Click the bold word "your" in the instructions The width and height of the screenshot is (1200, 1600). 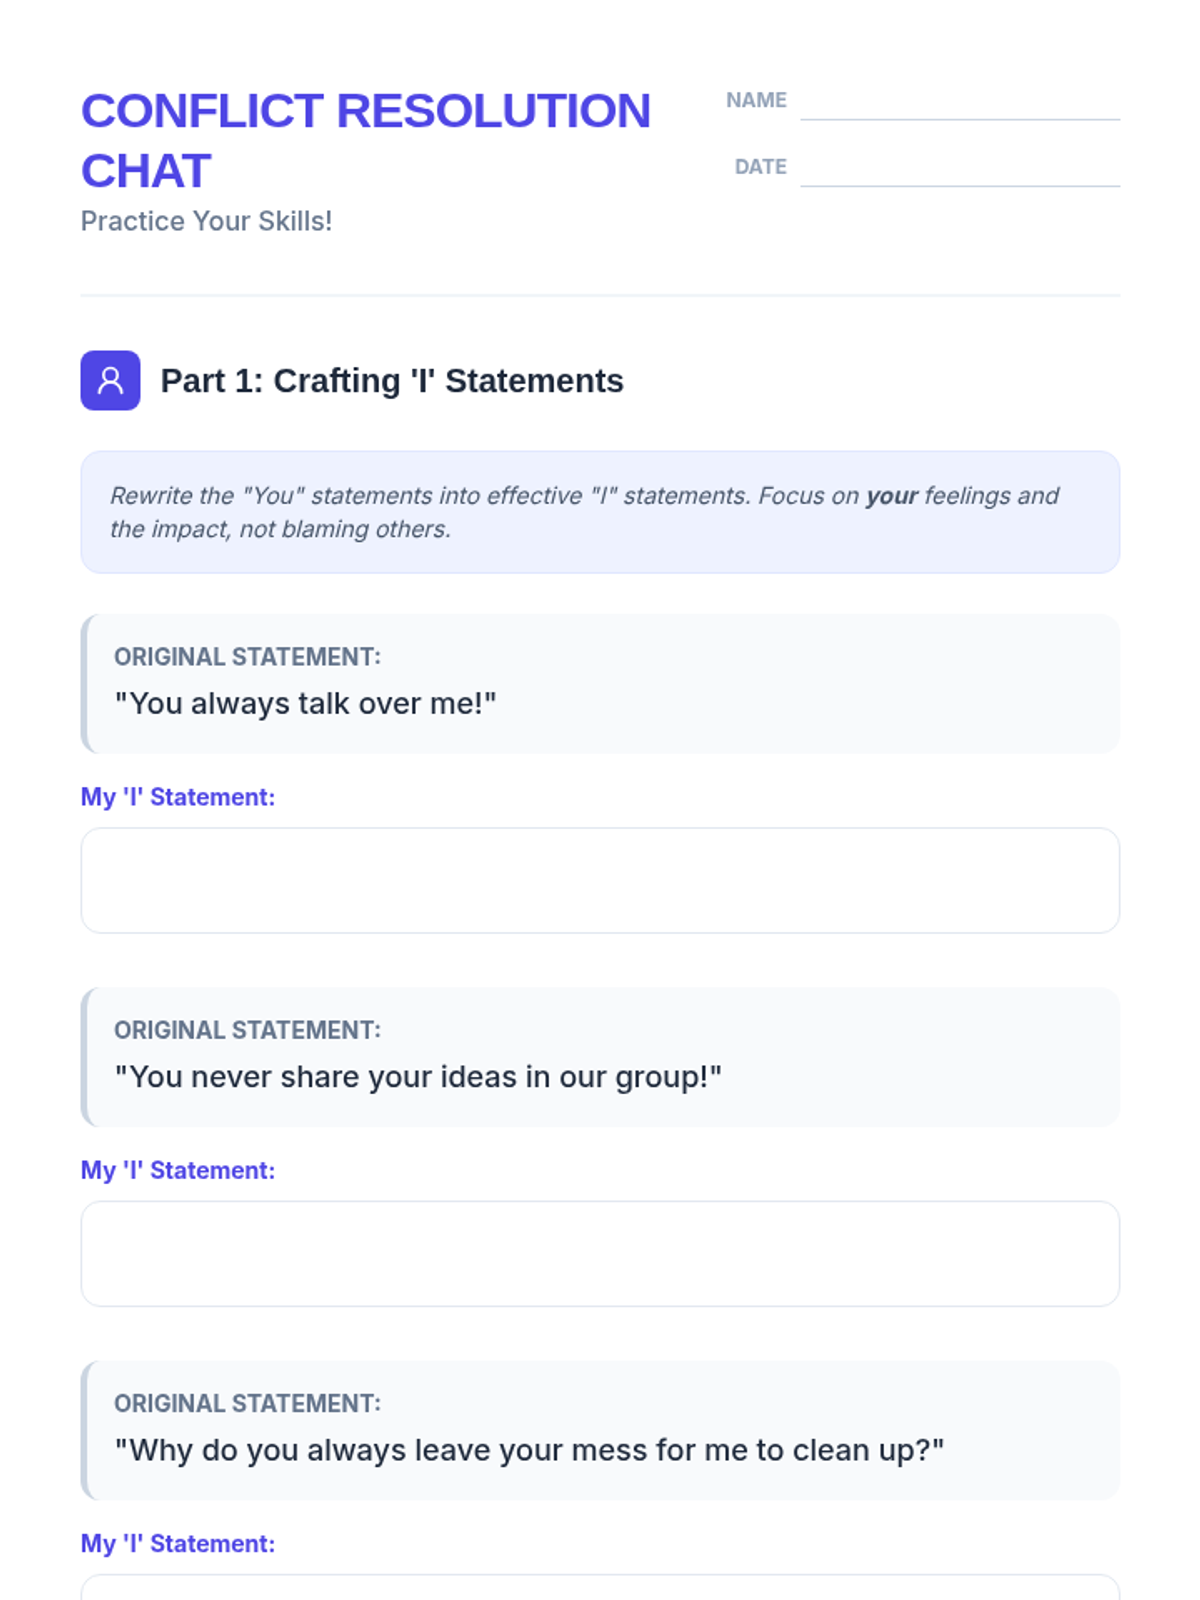tap(891, 496)
